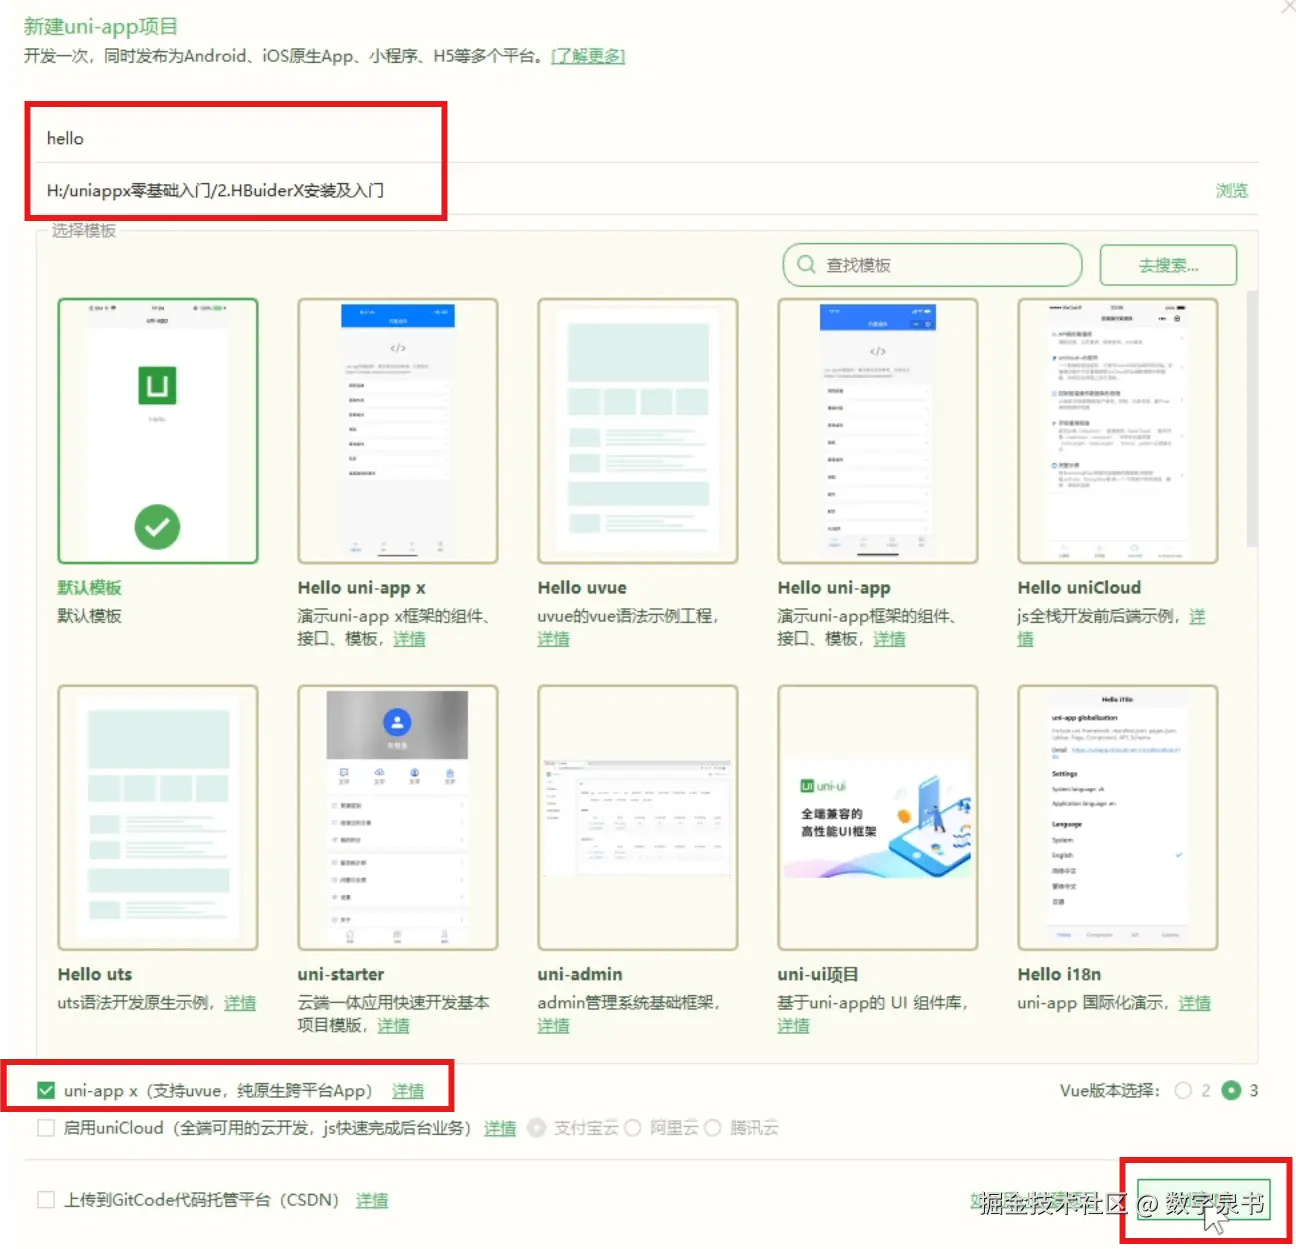Select the Hello uni-app template thumbnail
The image size is (1296, 1249).
click(x=877, y=430)
